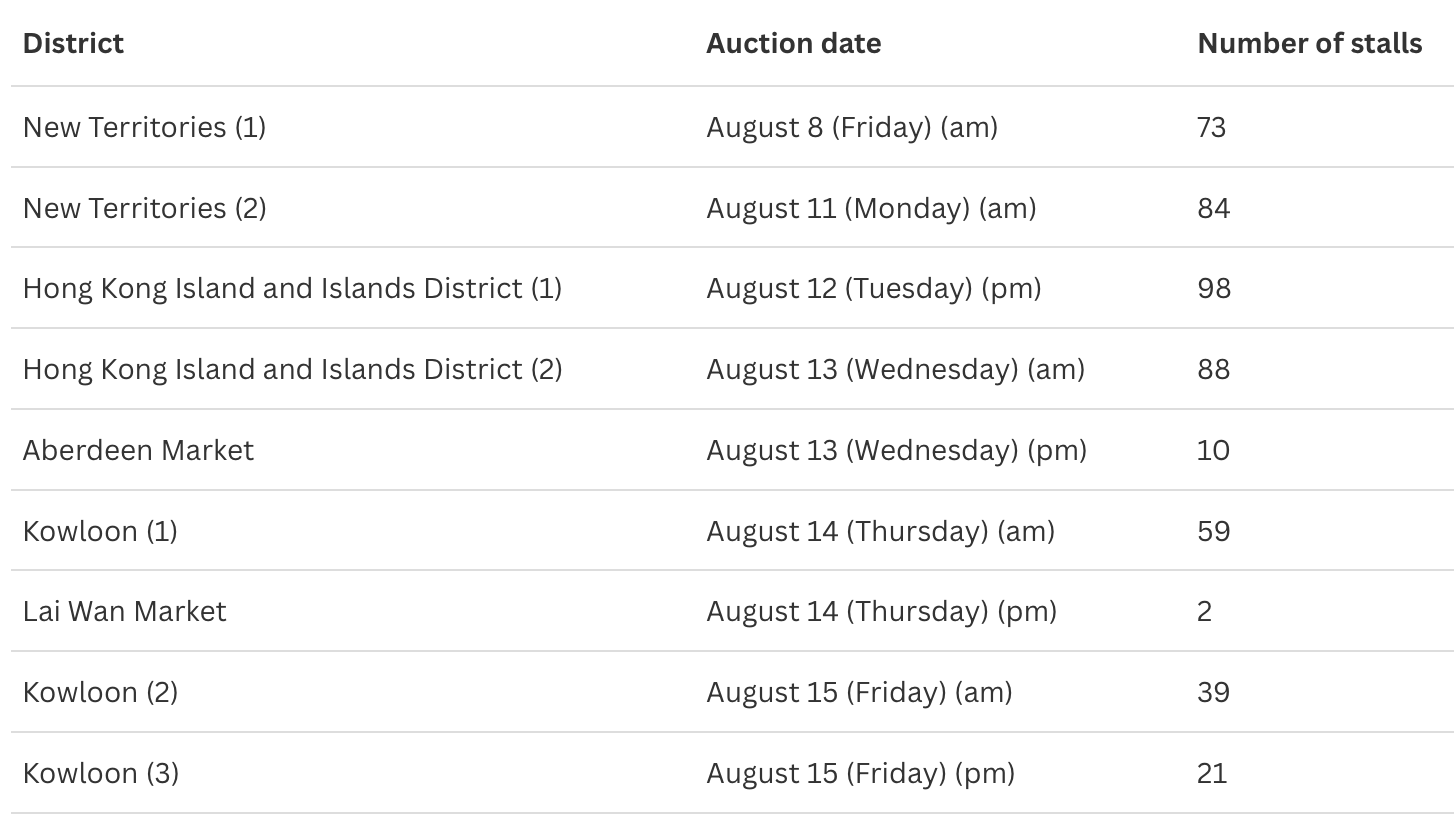Click the Number of stalls column header

[1309, 44]
